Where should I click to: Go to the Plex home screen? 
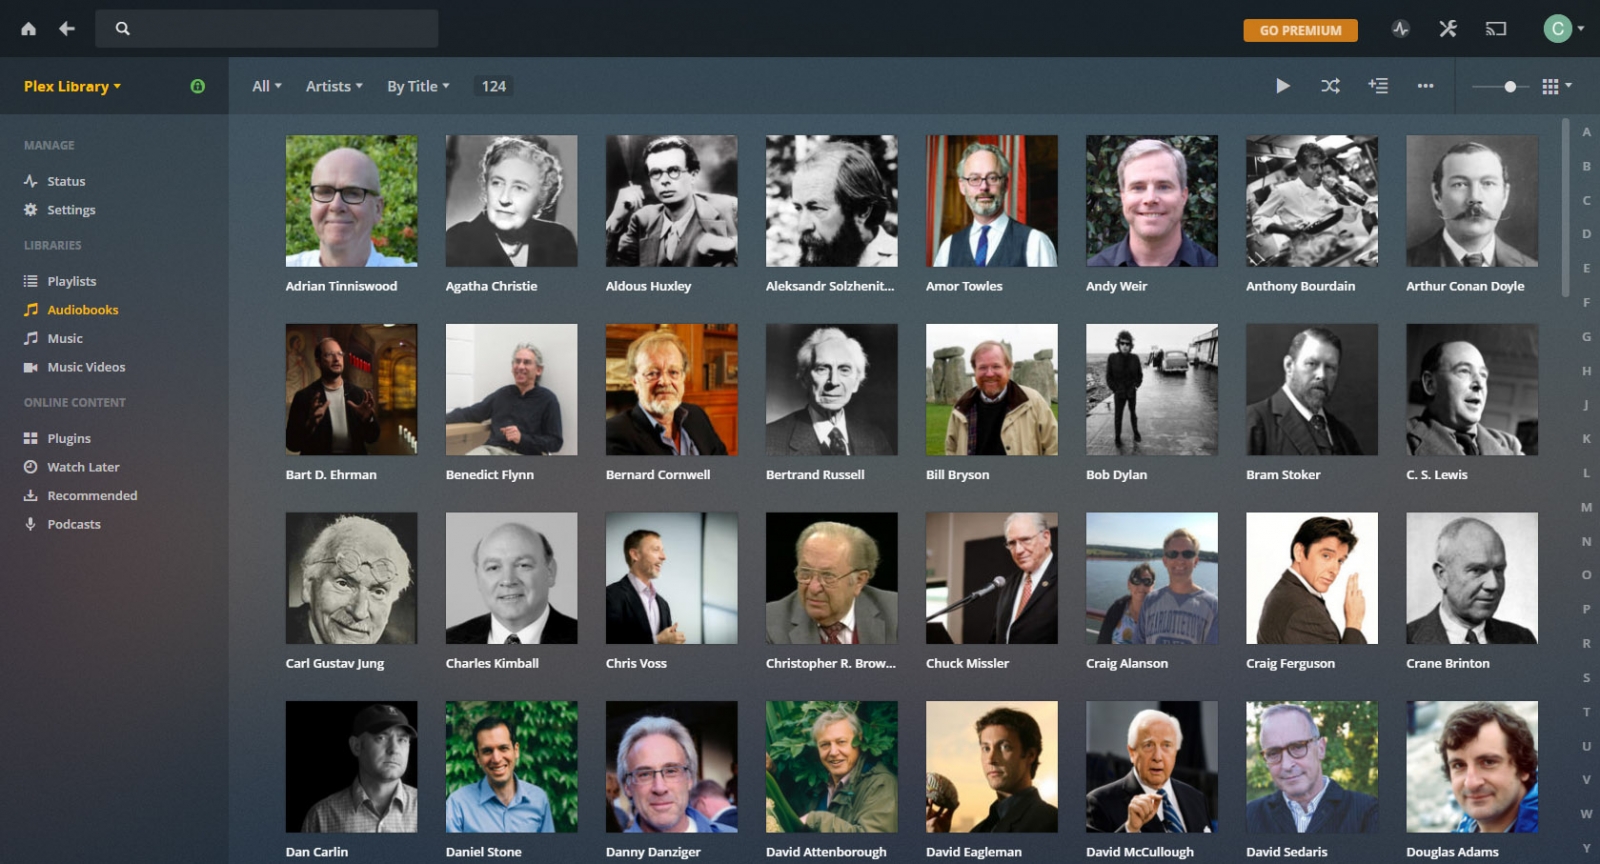tap(28, 29)
